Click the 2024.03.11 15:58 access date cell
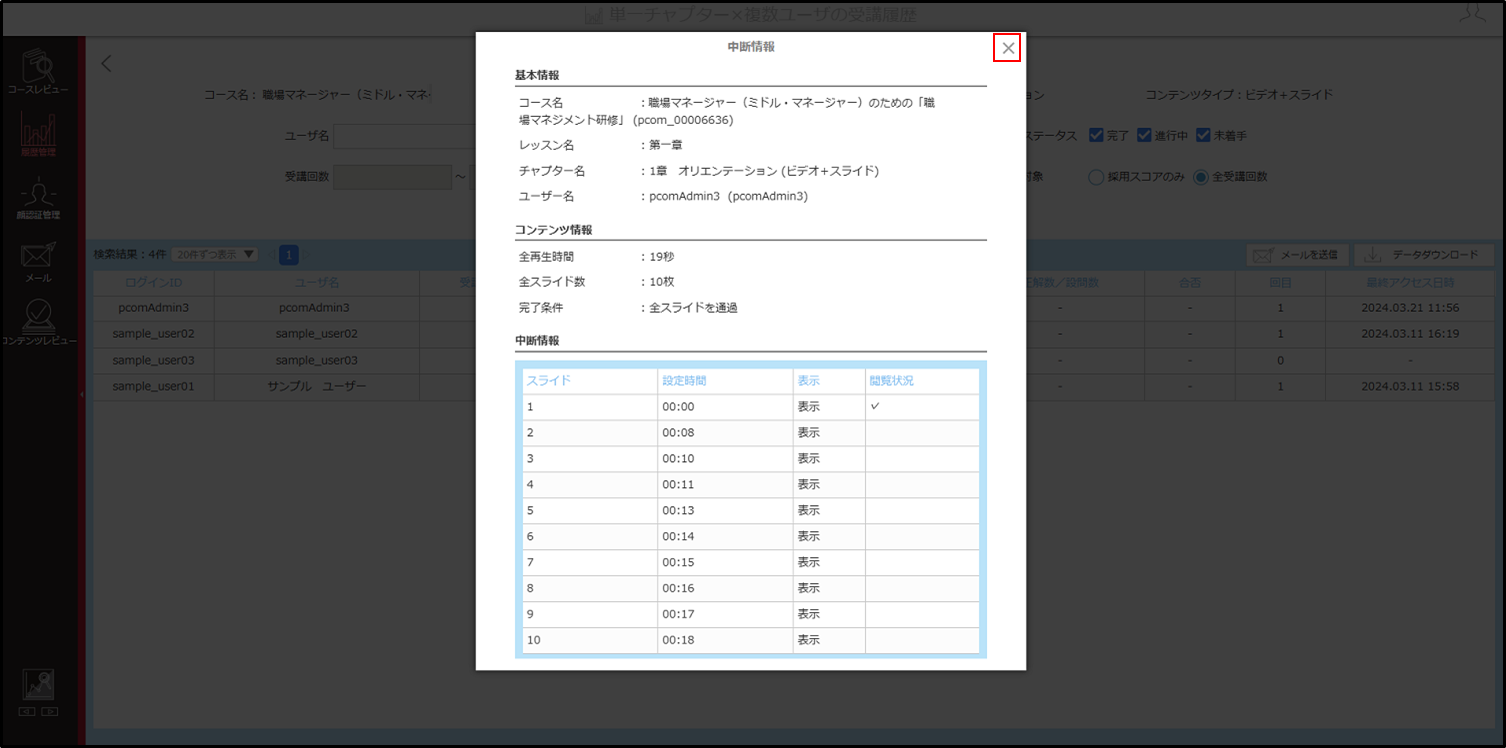The height and width of the screenshot is (748, 1506). [1410, 386]
